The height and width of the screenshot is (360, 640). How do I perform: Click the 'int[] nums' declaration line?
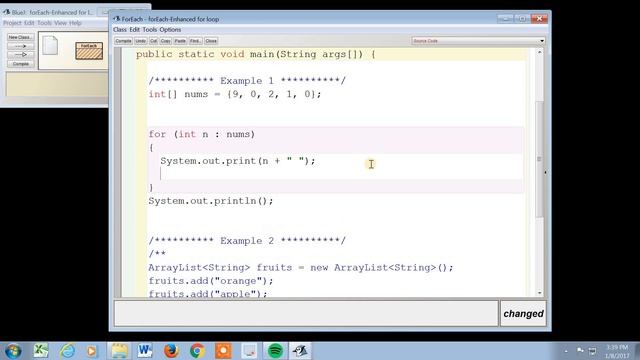[235, 94]
